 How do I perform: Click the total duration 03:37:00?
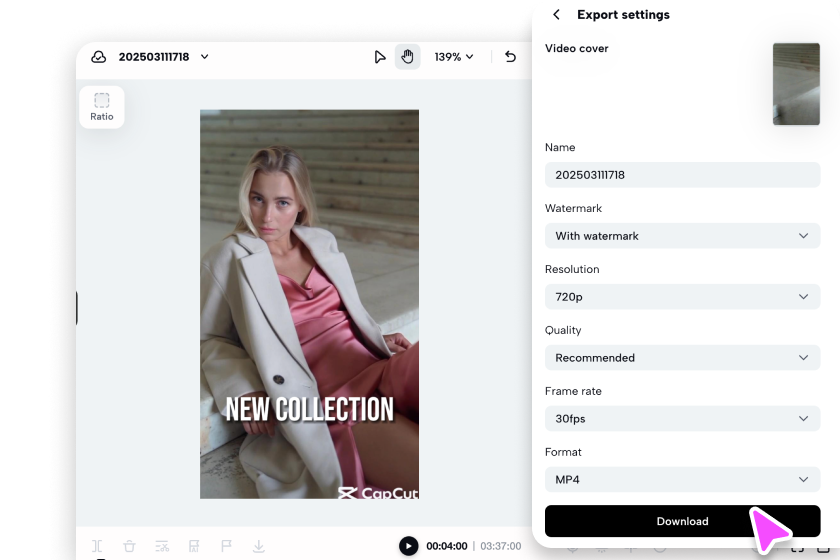[500, 546]
